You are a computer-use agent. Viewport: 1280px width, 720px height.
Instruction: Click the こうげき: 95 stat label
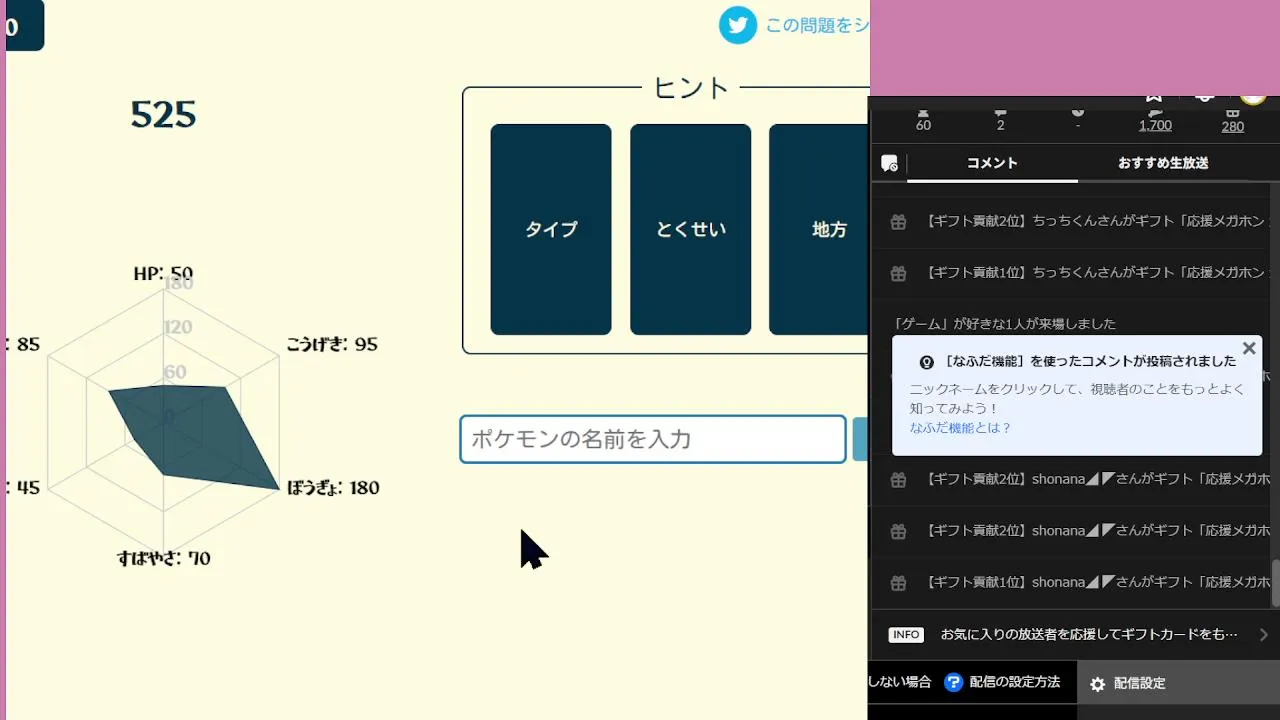(332, 344)
